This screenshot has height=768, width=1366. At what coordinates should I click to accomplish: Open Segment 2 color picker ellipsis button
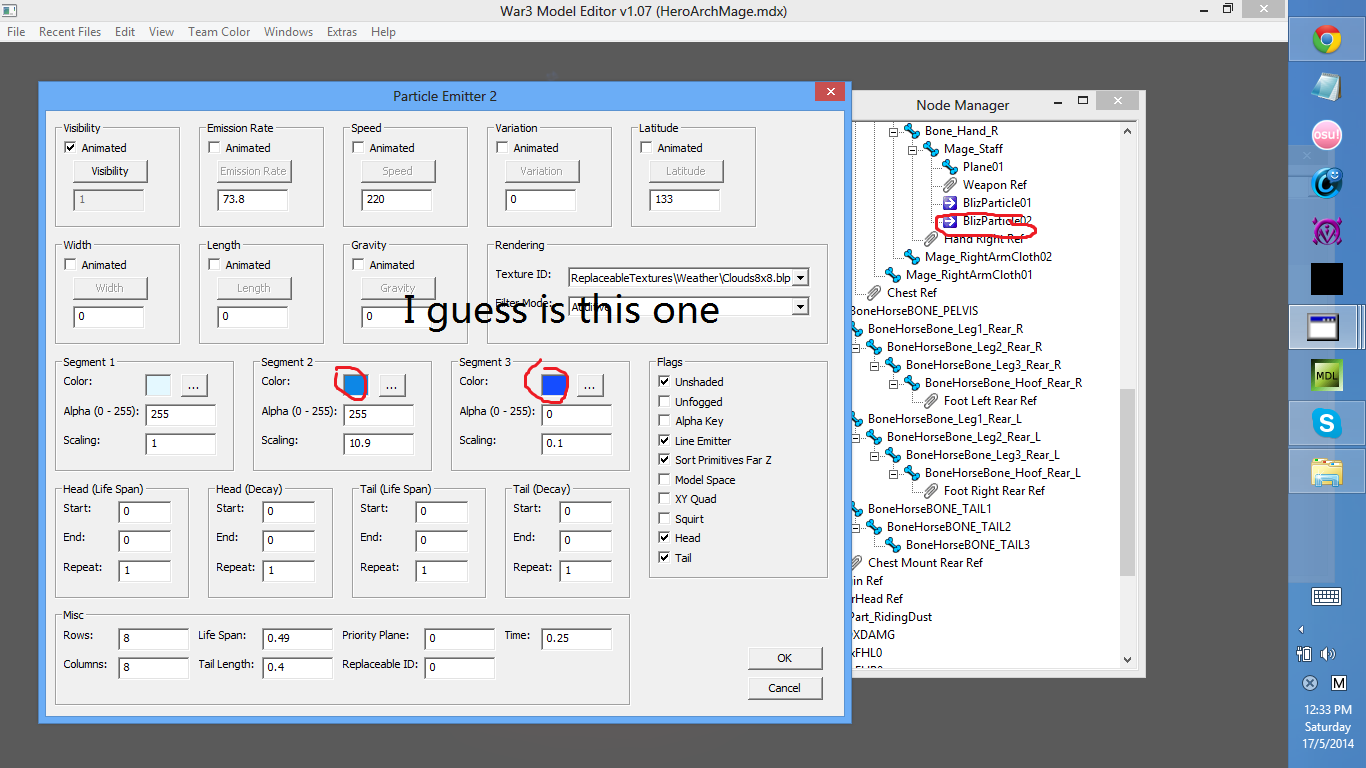point(392,385)
